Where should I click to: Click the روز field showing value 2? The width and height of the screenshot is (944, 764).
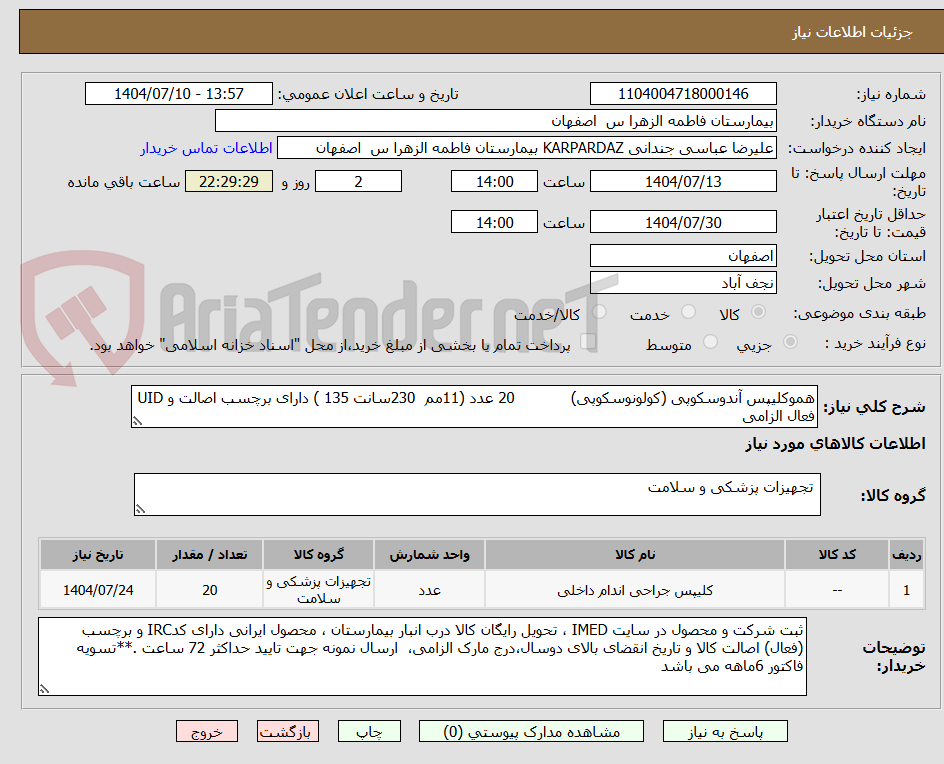coord(358,181)
